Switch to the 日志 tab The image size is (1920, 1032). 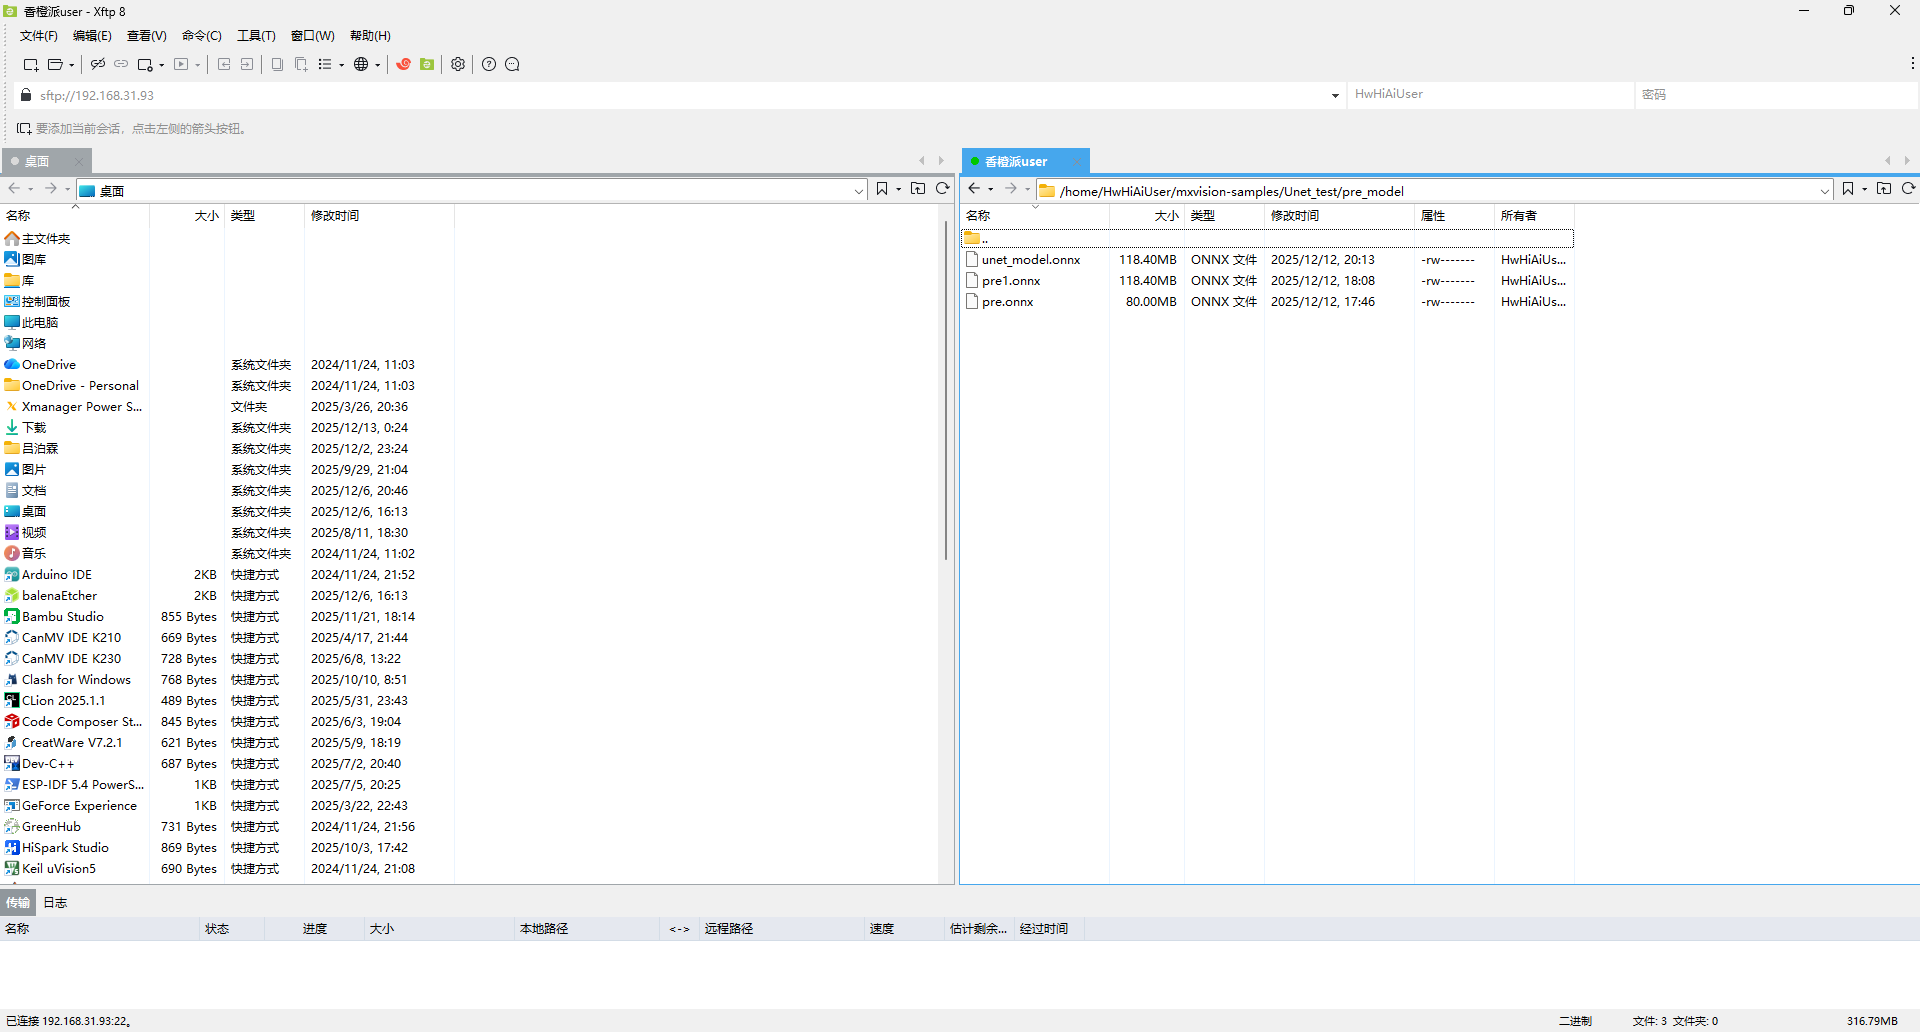[55, 902]
